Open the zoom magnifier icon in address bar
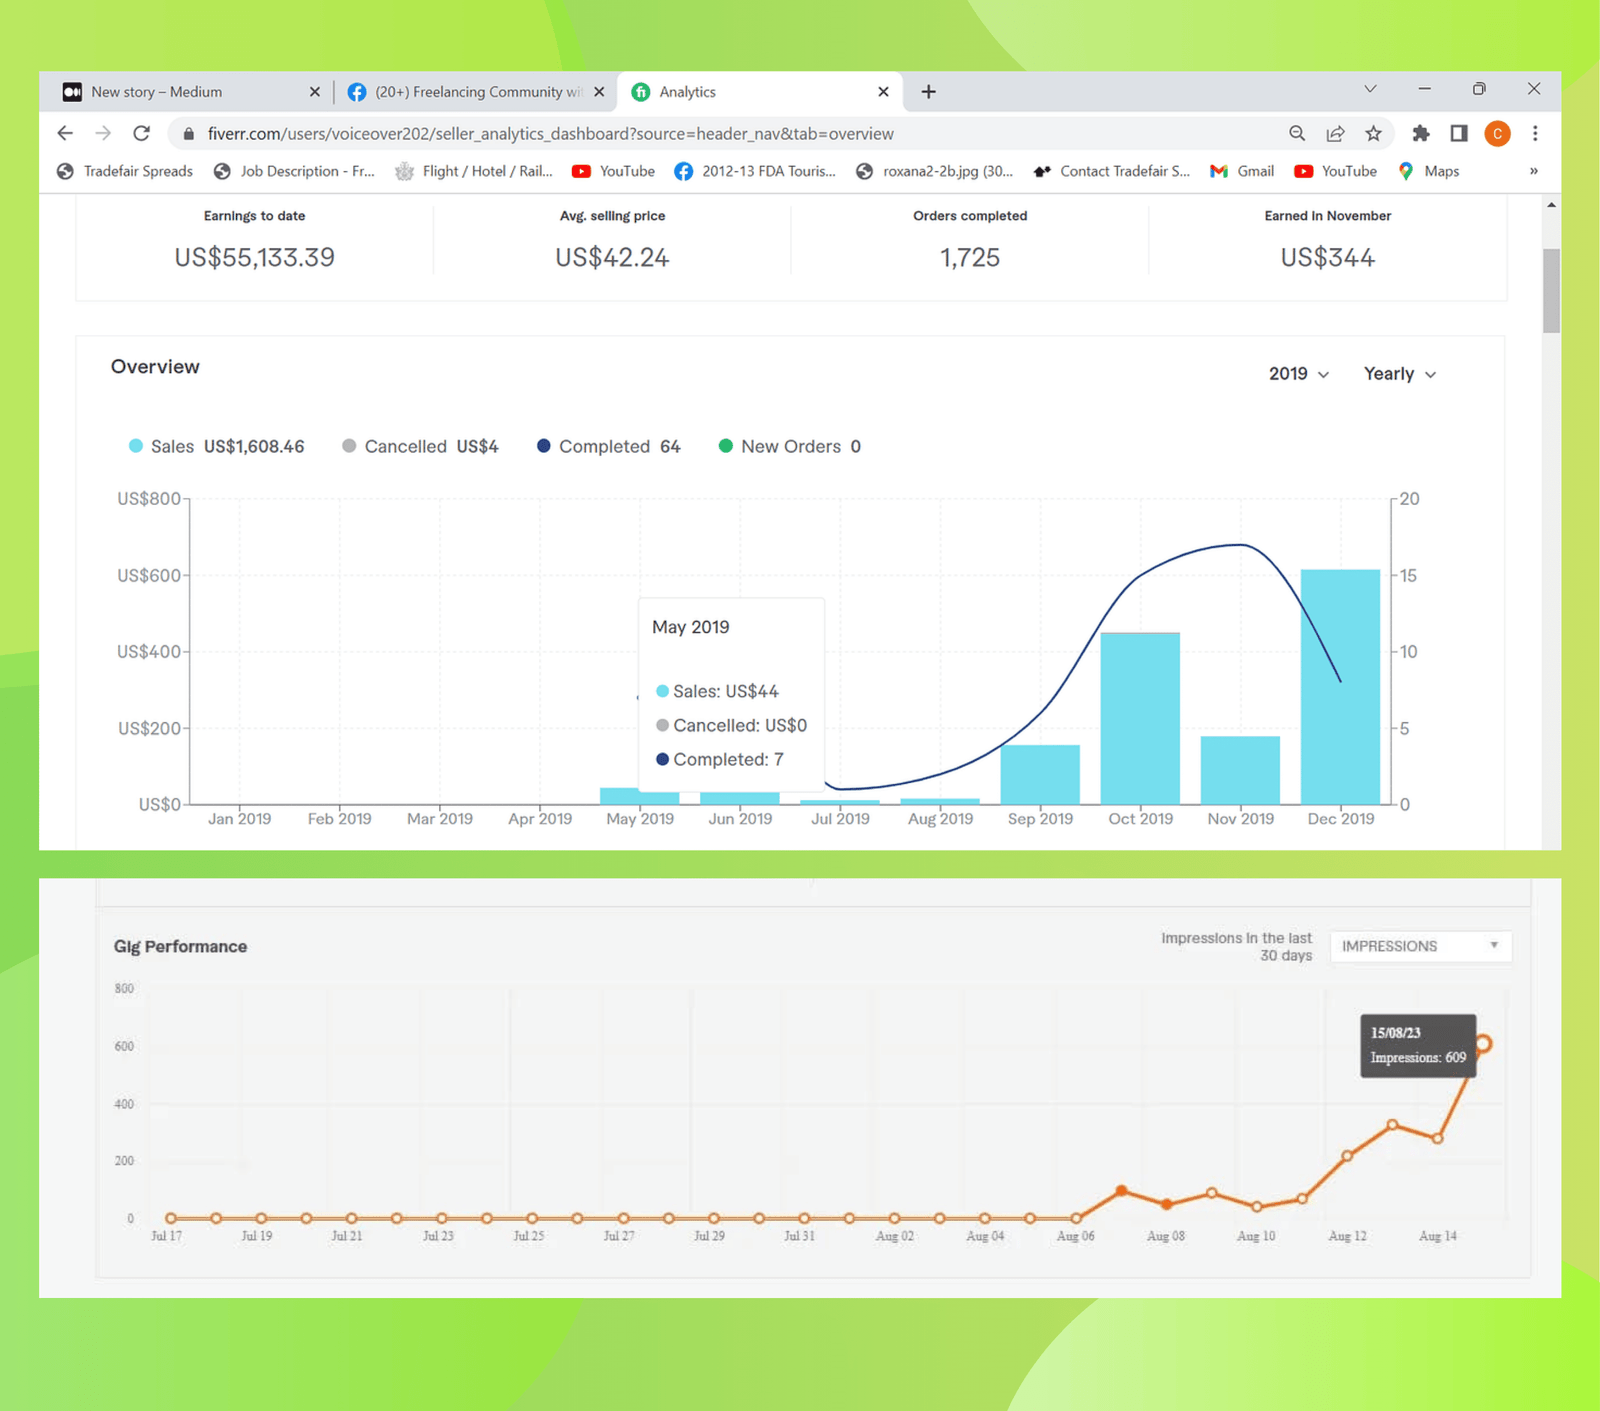 click(x=1297, y=133)
